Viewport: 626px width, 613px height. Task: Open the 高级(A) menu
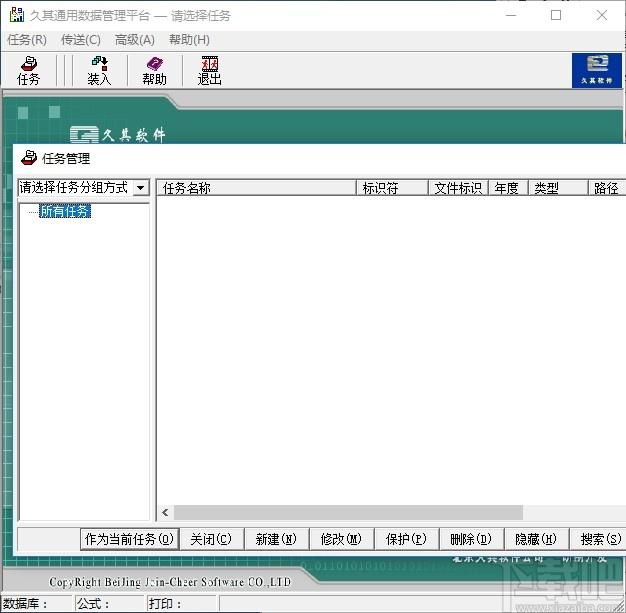pos(135,40)
